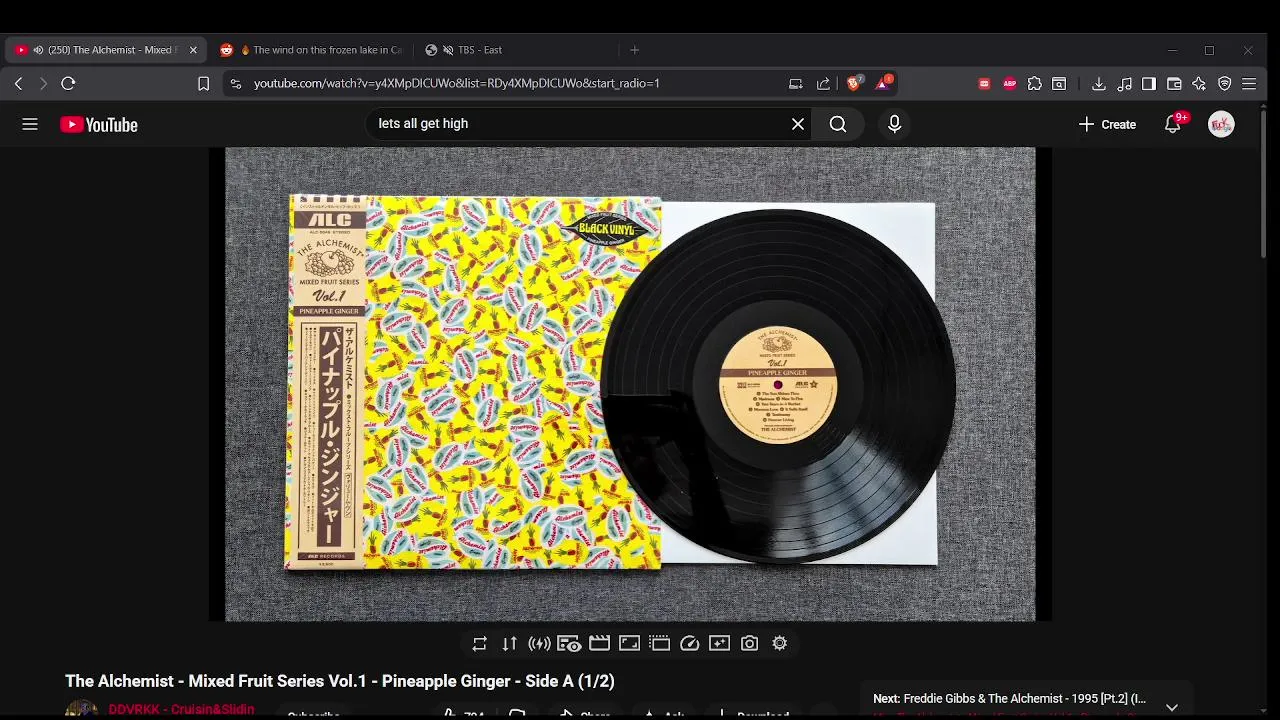1280x720 pixels.
Task: Open the browser main menu
Action: (x=1249, y=84)
